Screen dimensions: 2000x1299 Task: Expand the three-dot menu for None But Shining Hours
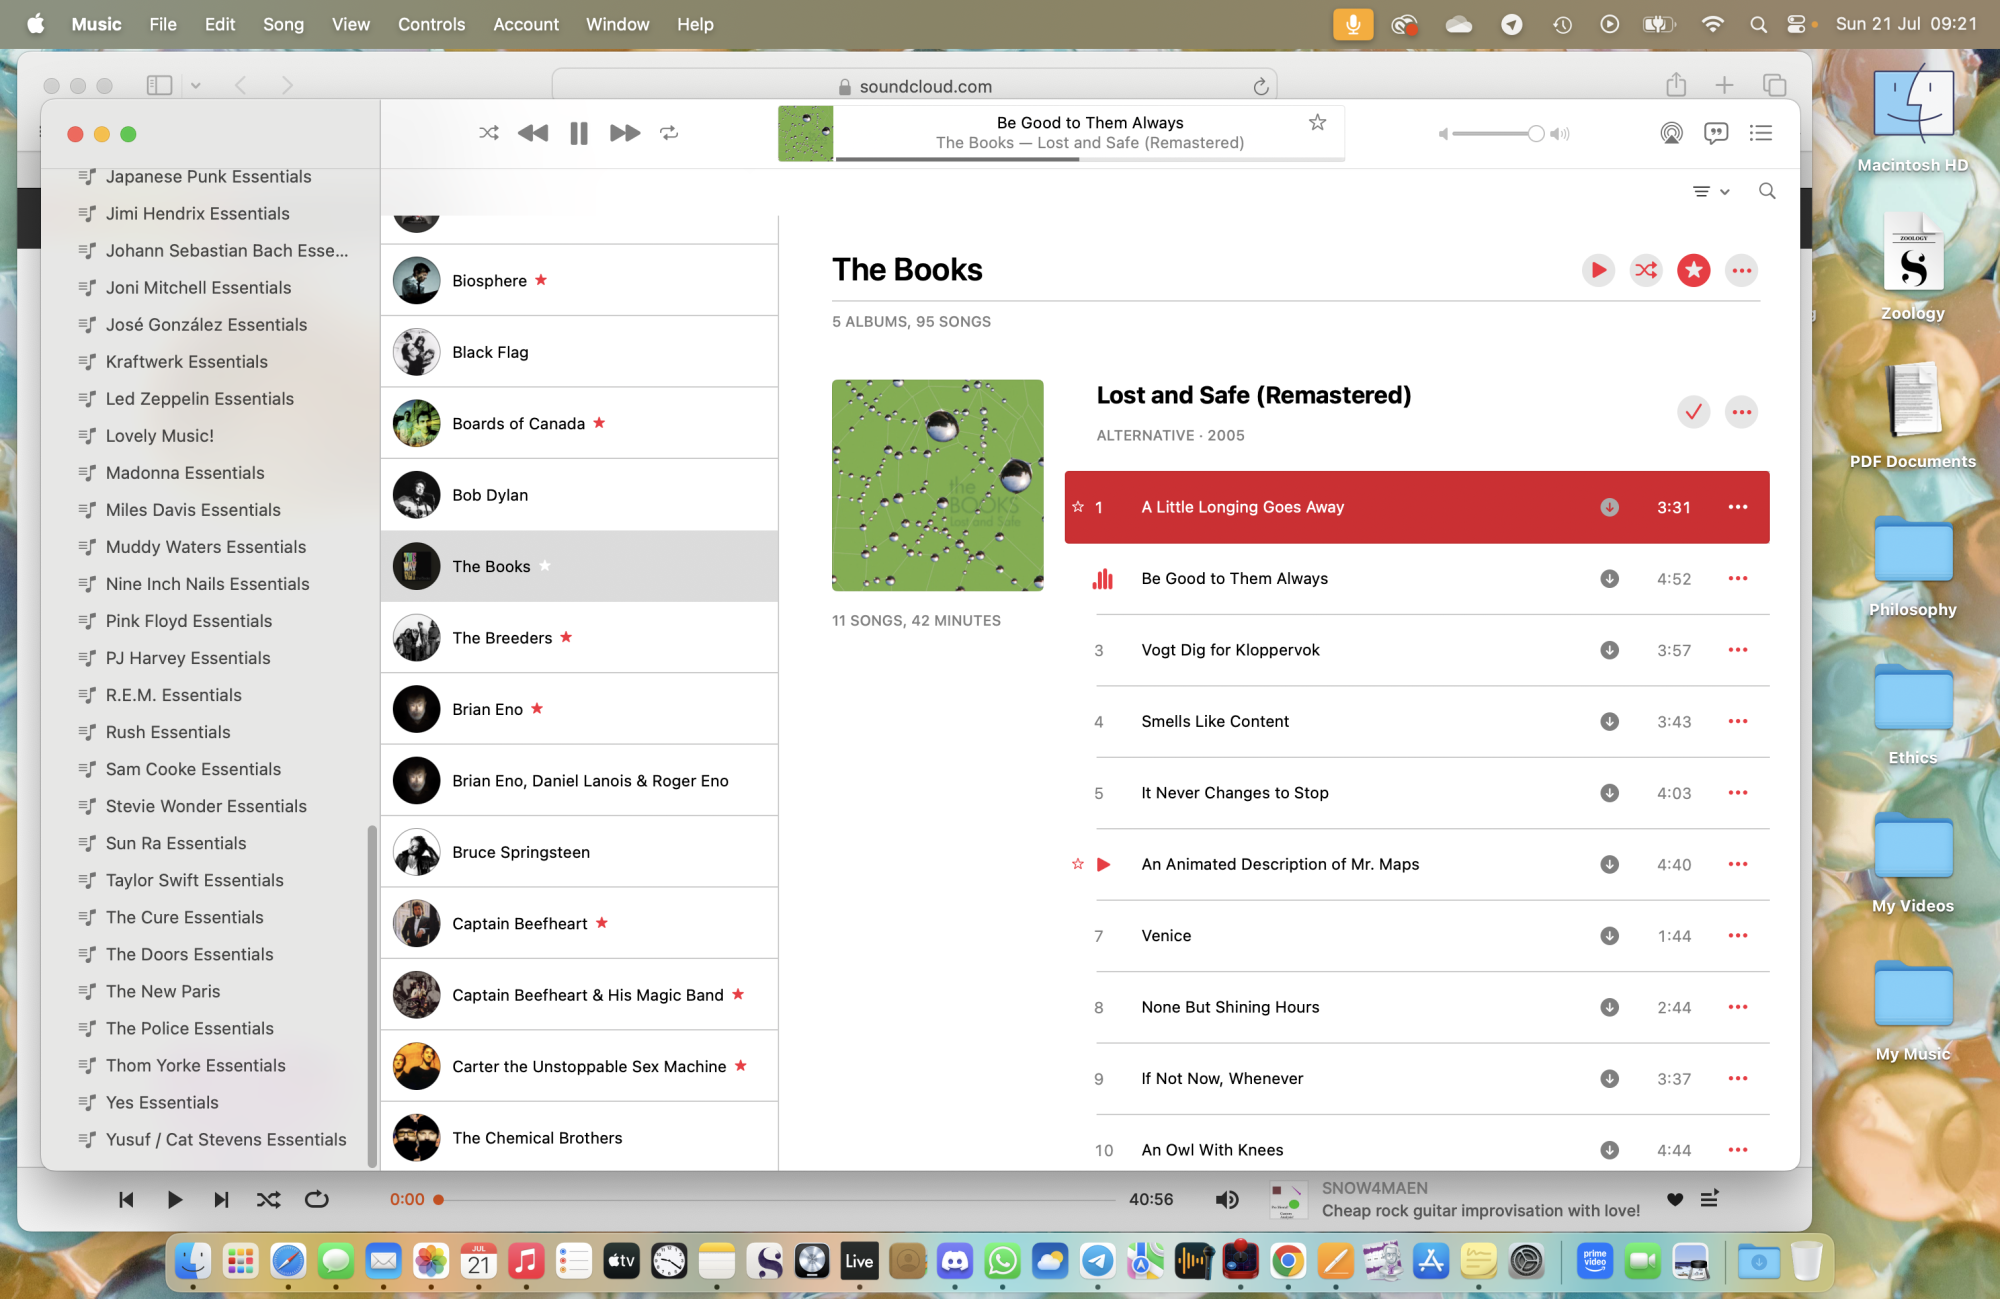[x=1738, y=1006]
